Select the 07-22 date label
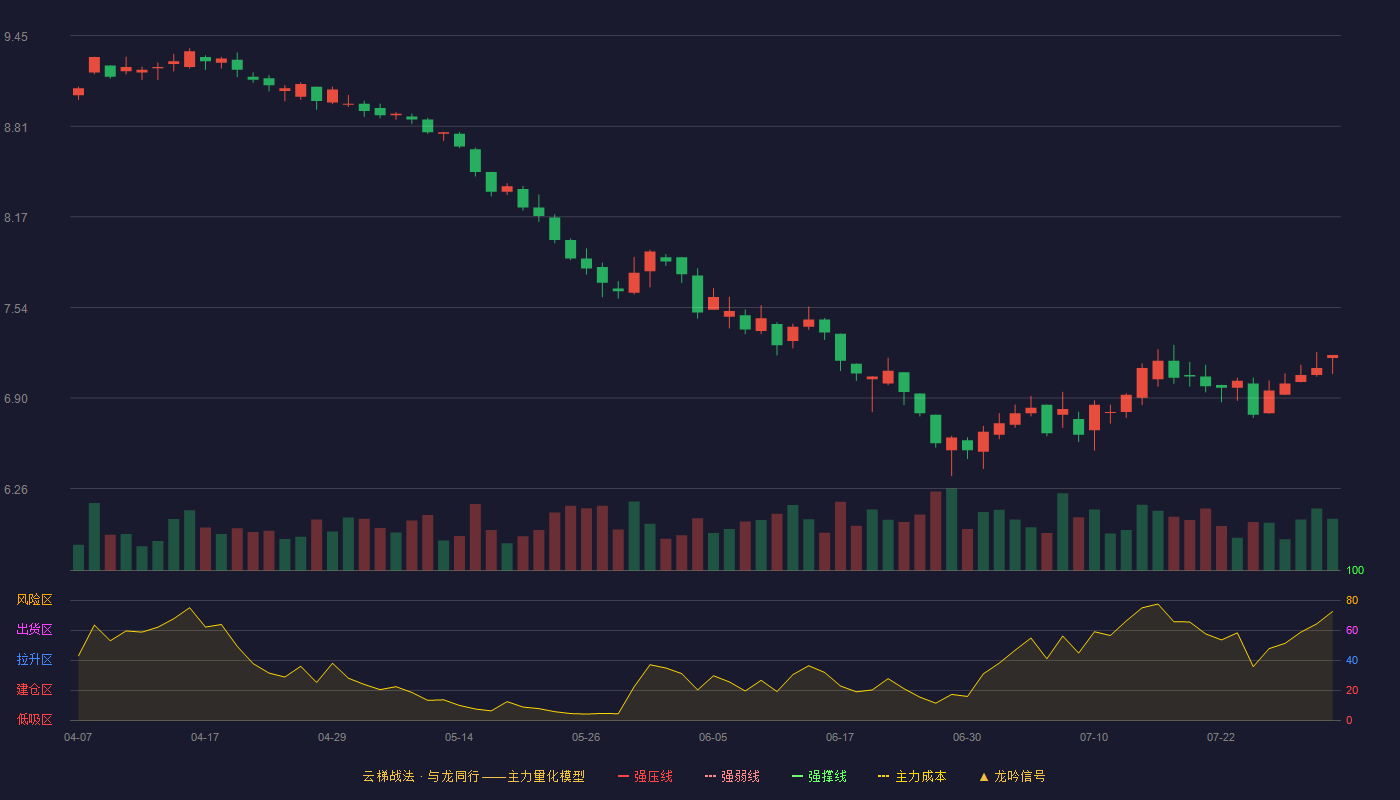The height and width of the screenshot is (800, 1400). click(x=1221, y=737)
